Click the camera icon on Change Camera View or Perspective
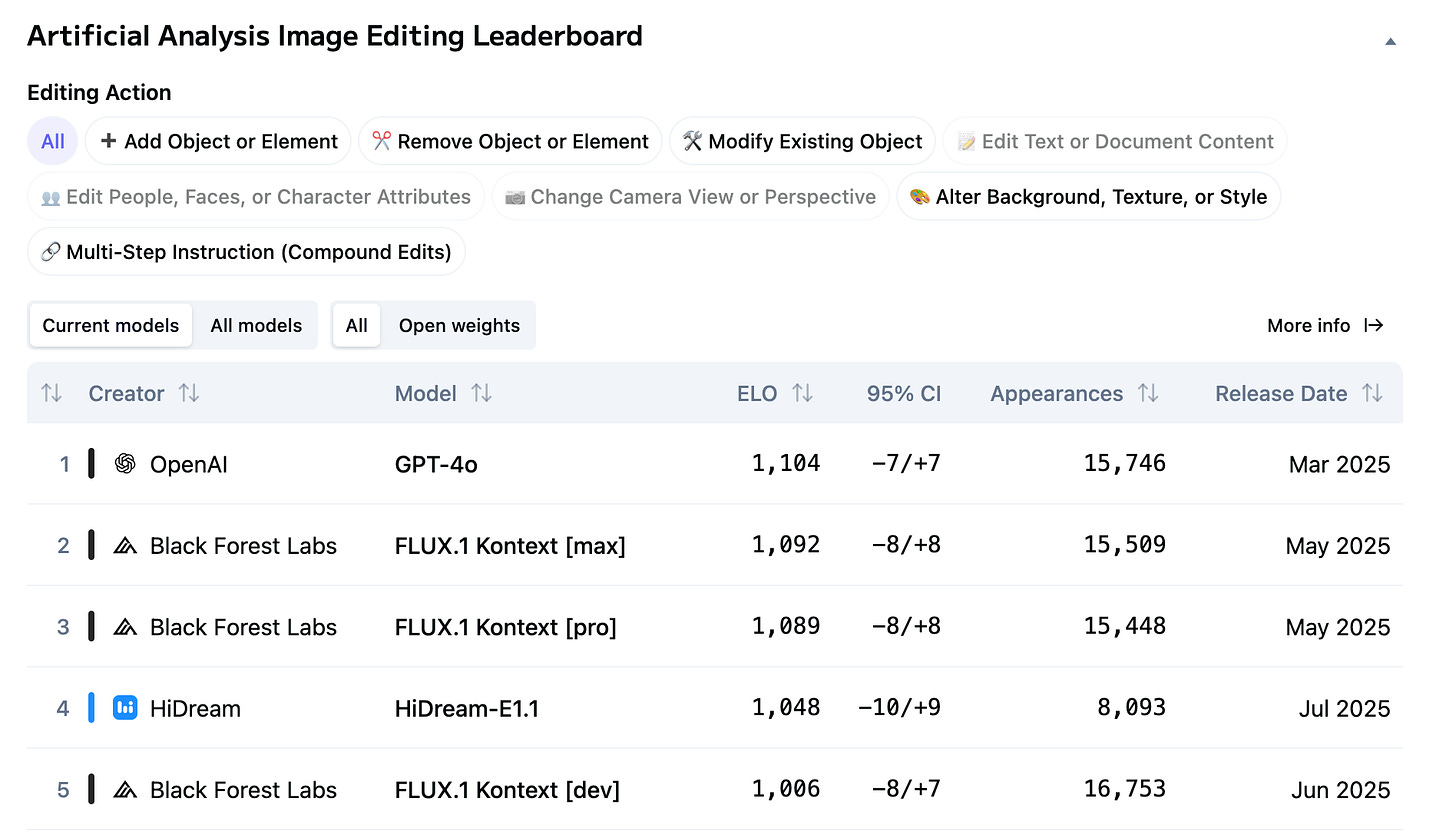Screen dimensions: 1456x839 516,196
